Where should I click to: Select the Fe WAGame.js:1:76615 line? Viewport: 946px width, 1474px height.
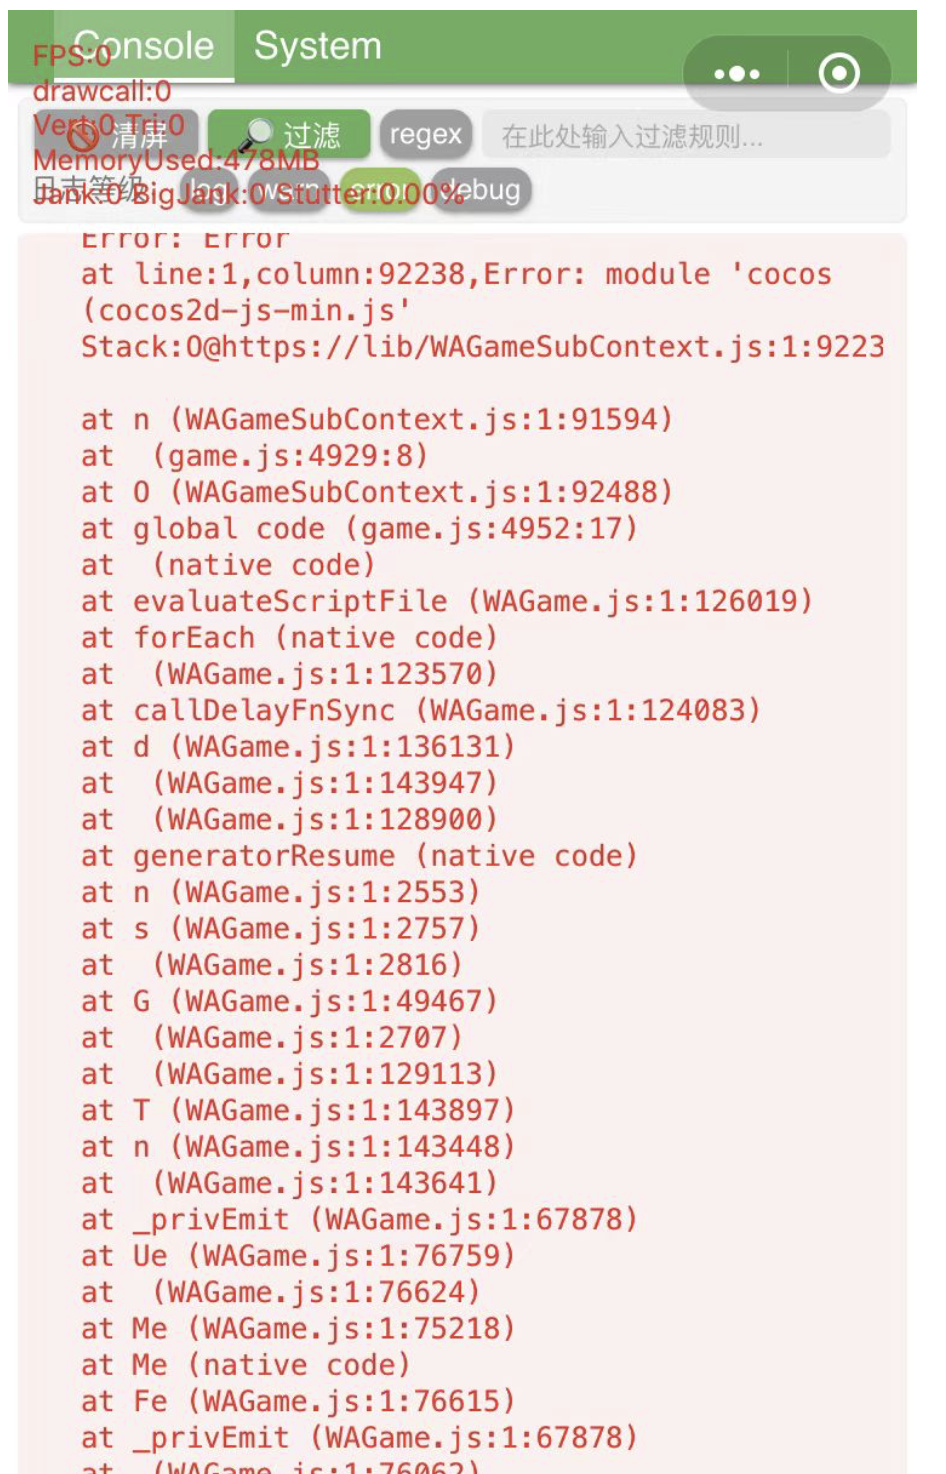(x=297, y=1401)
